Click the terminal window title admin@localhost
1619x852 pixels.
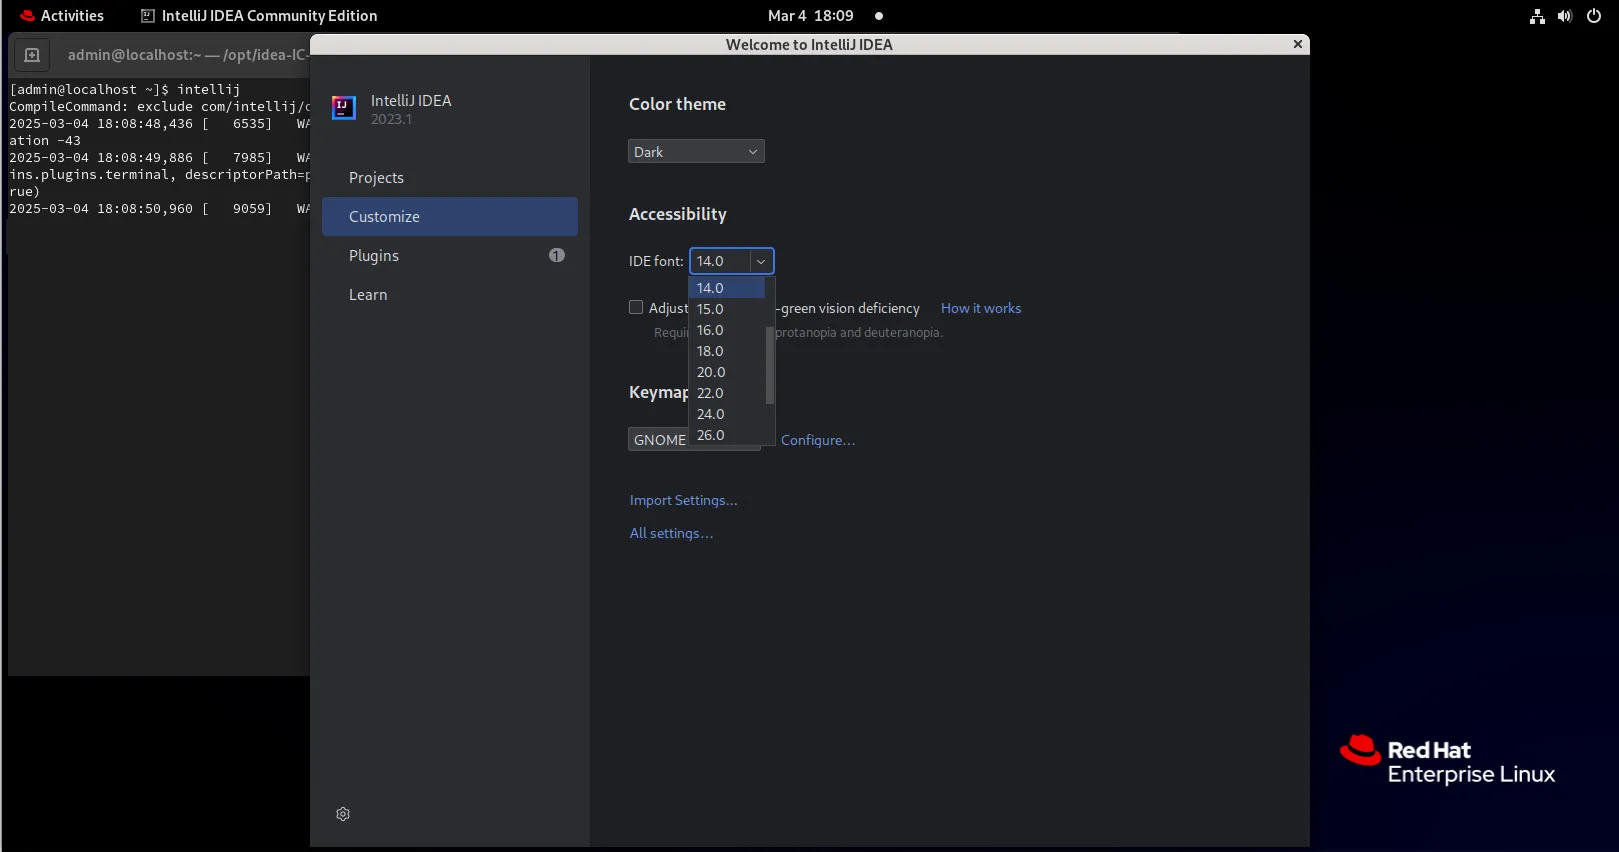188,55
